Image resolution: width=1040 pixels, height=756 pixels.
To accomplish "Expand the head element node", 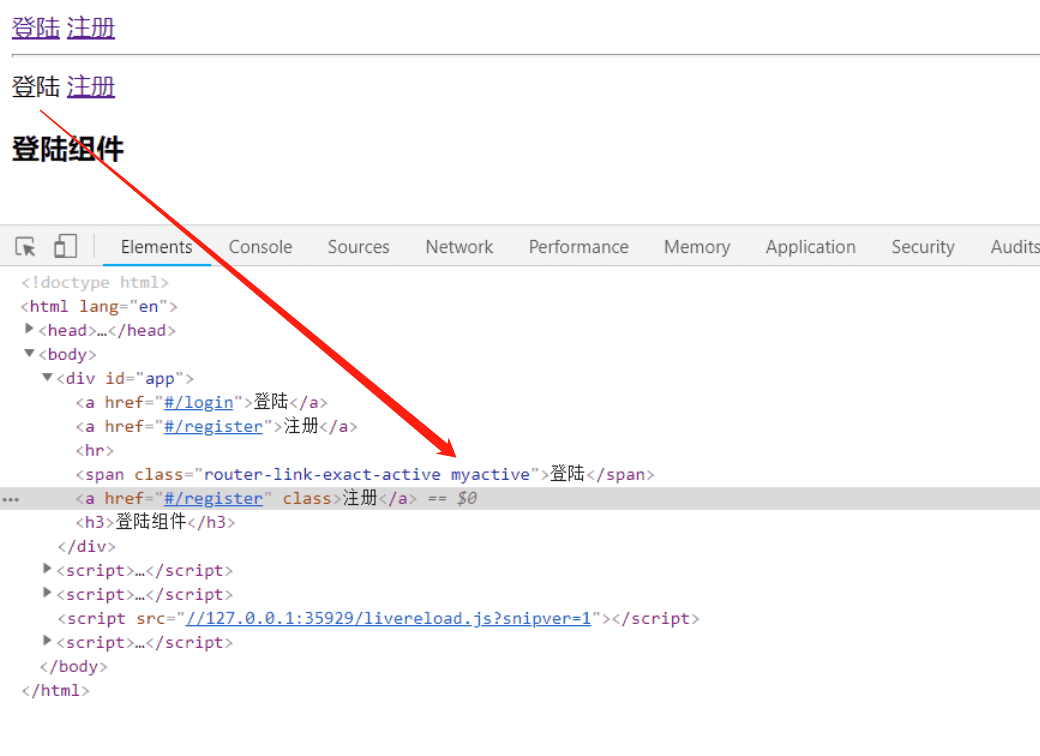I will click(29, 329).
